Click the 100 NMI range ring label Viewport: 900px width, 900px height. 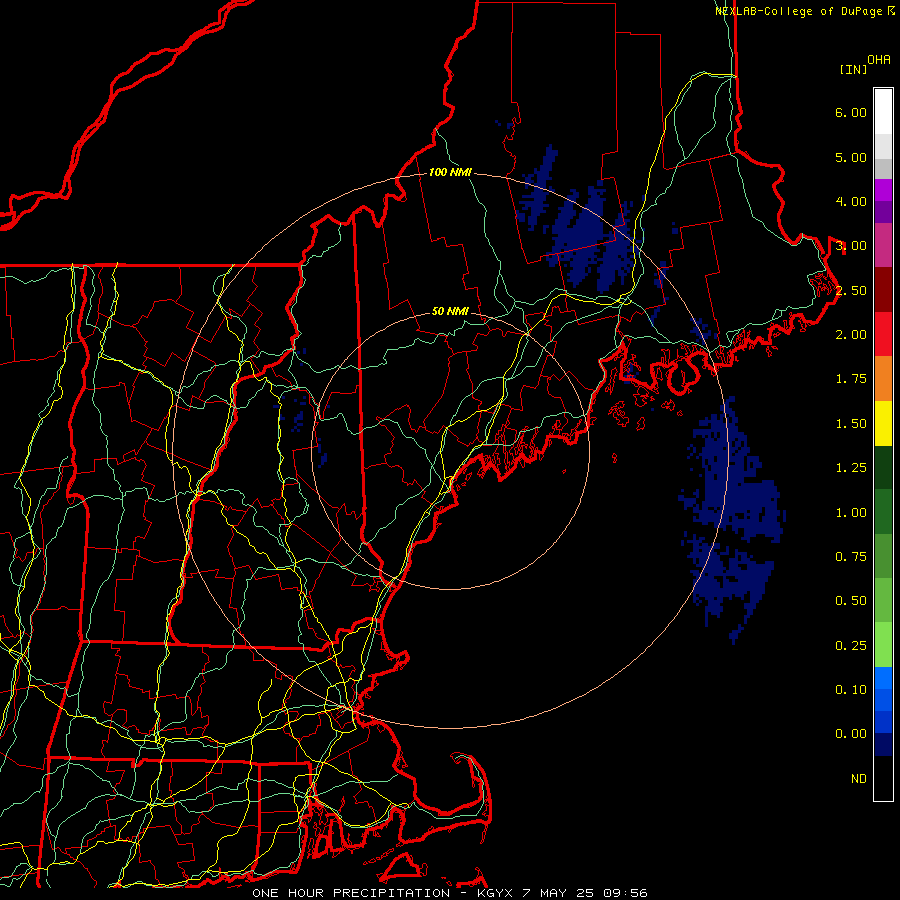[x=450, y=172]
